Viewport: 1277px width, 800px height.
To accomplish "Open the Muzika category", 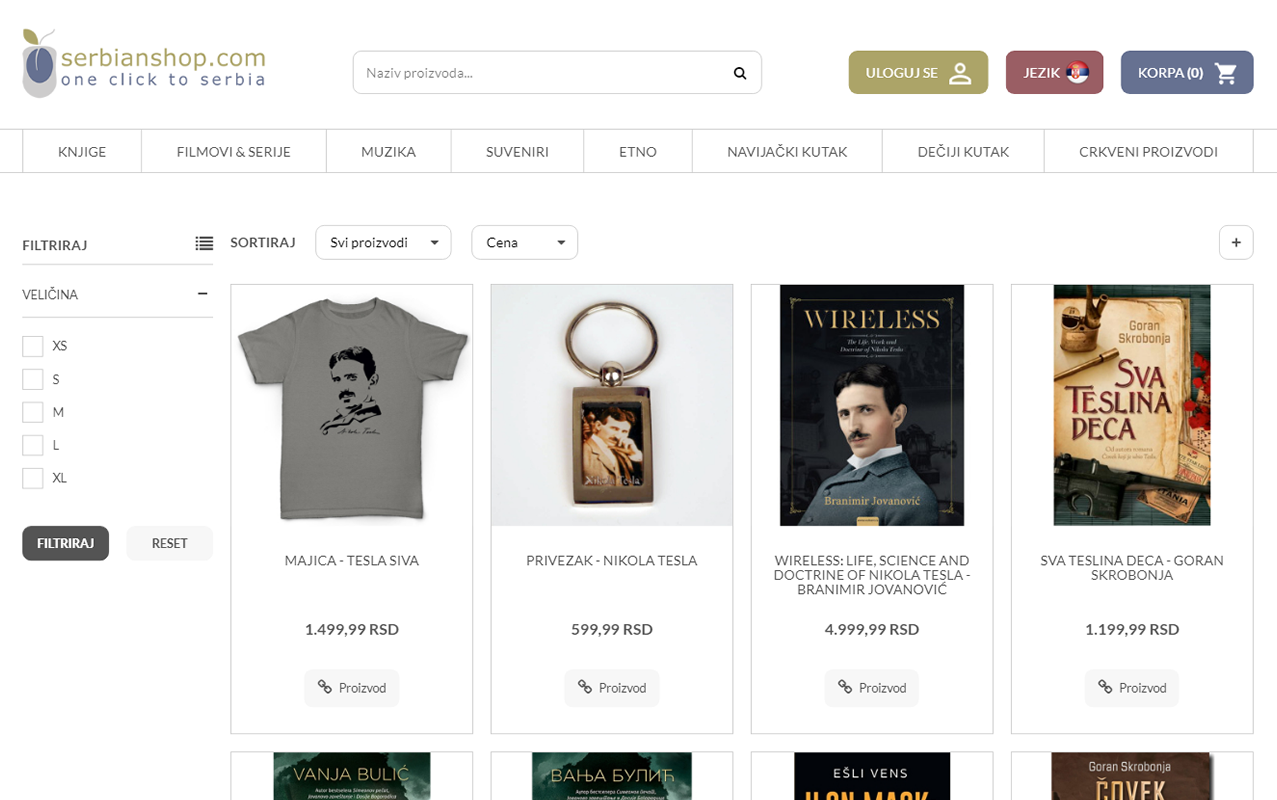I will (x=388, y=152).
